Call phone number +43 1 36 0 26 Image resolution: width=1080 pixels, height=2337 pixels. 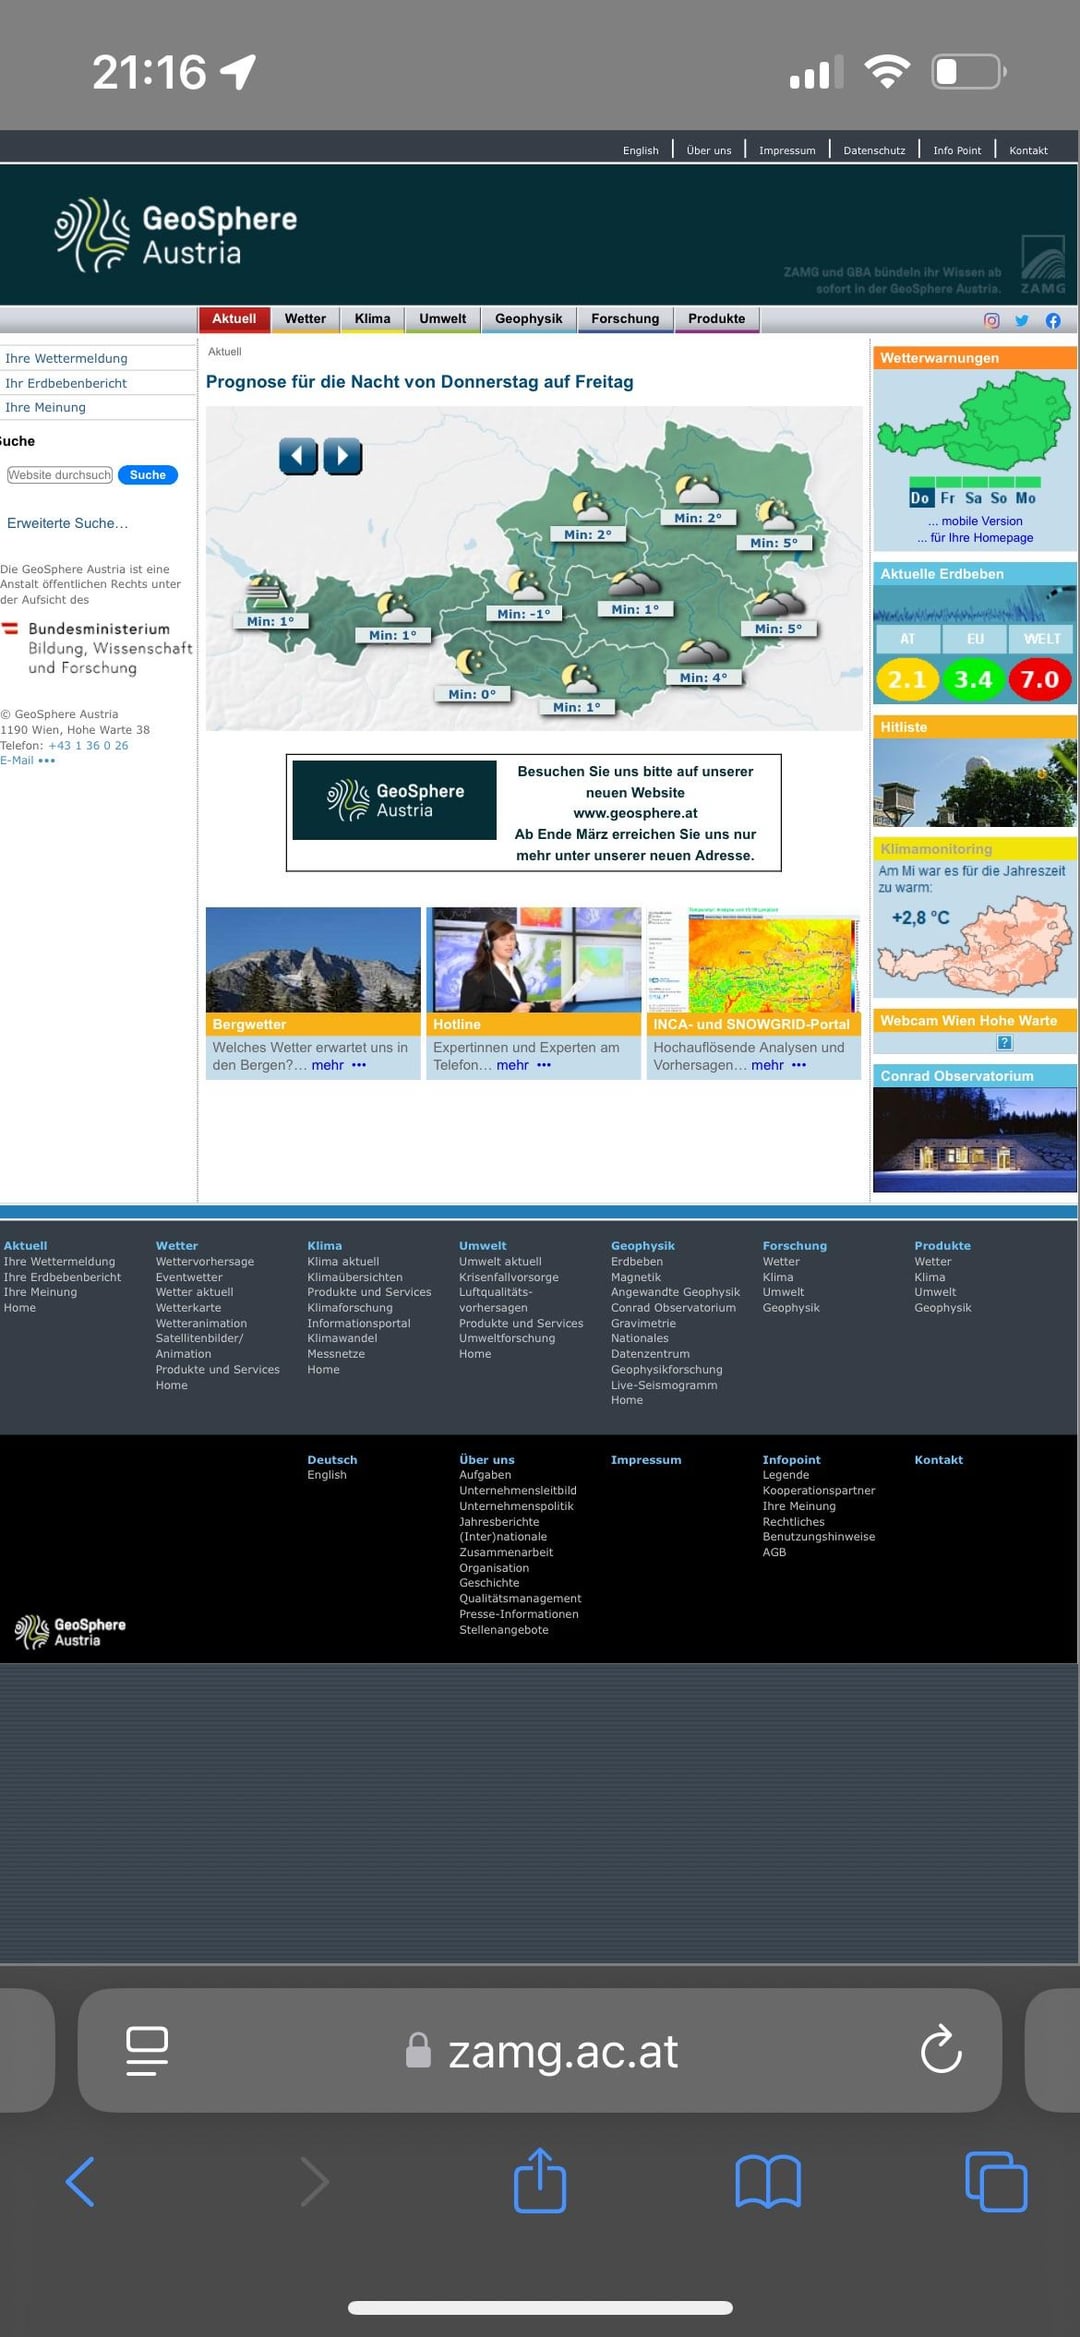point(89,745)
